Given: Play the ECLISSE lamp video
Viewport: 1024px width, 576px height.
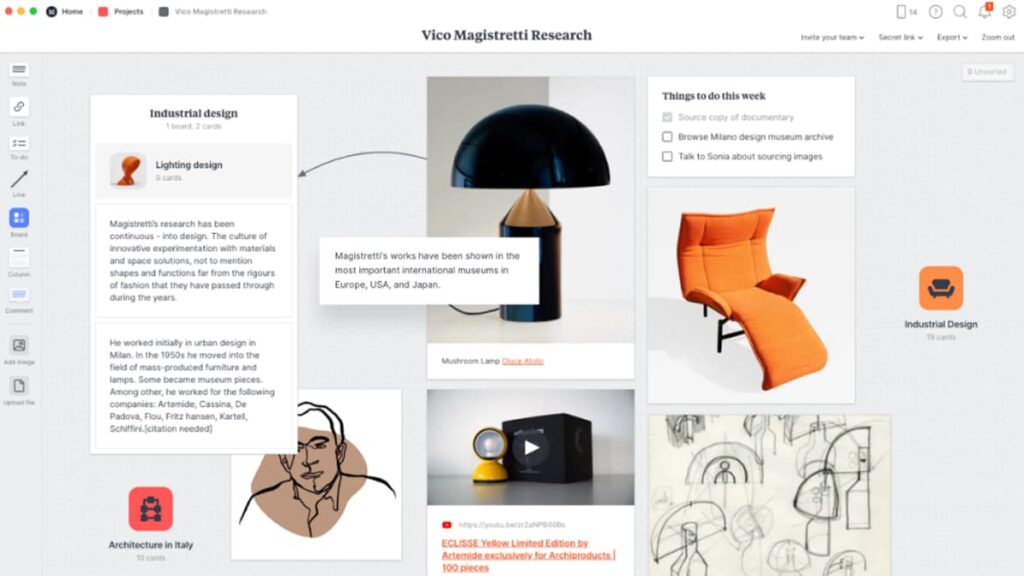Looking at the screenshot, I should [531, 447].
